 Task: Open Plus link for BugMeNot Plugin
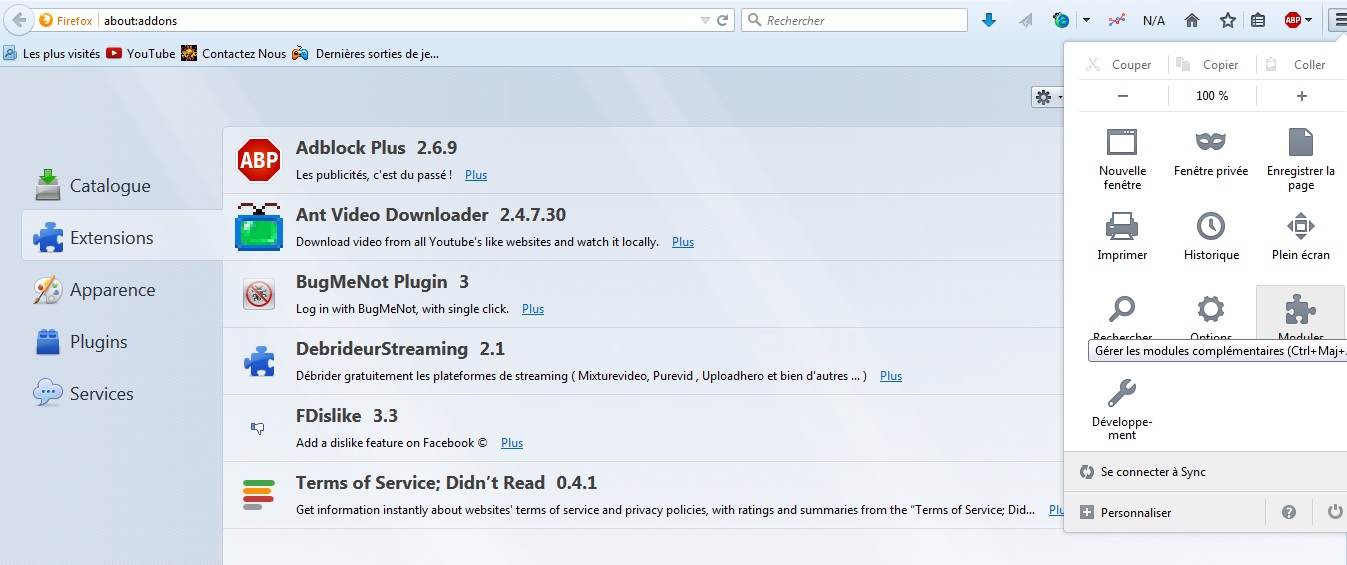533,309
